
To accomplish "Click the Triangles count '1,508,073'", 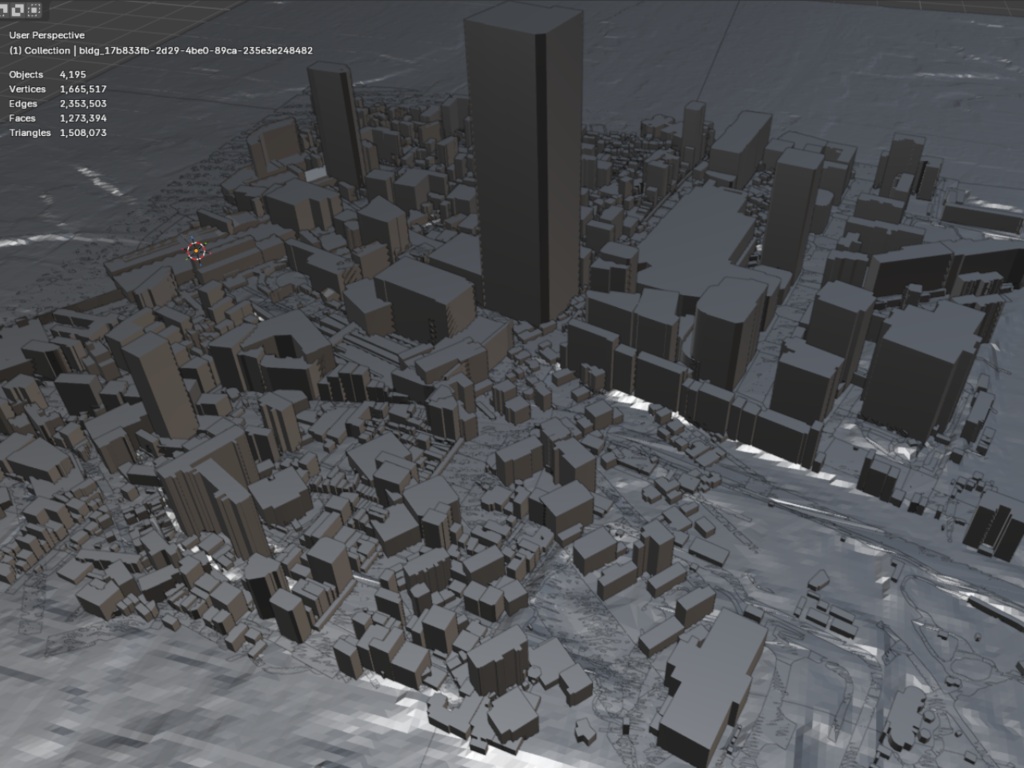I will click(83, 133).
